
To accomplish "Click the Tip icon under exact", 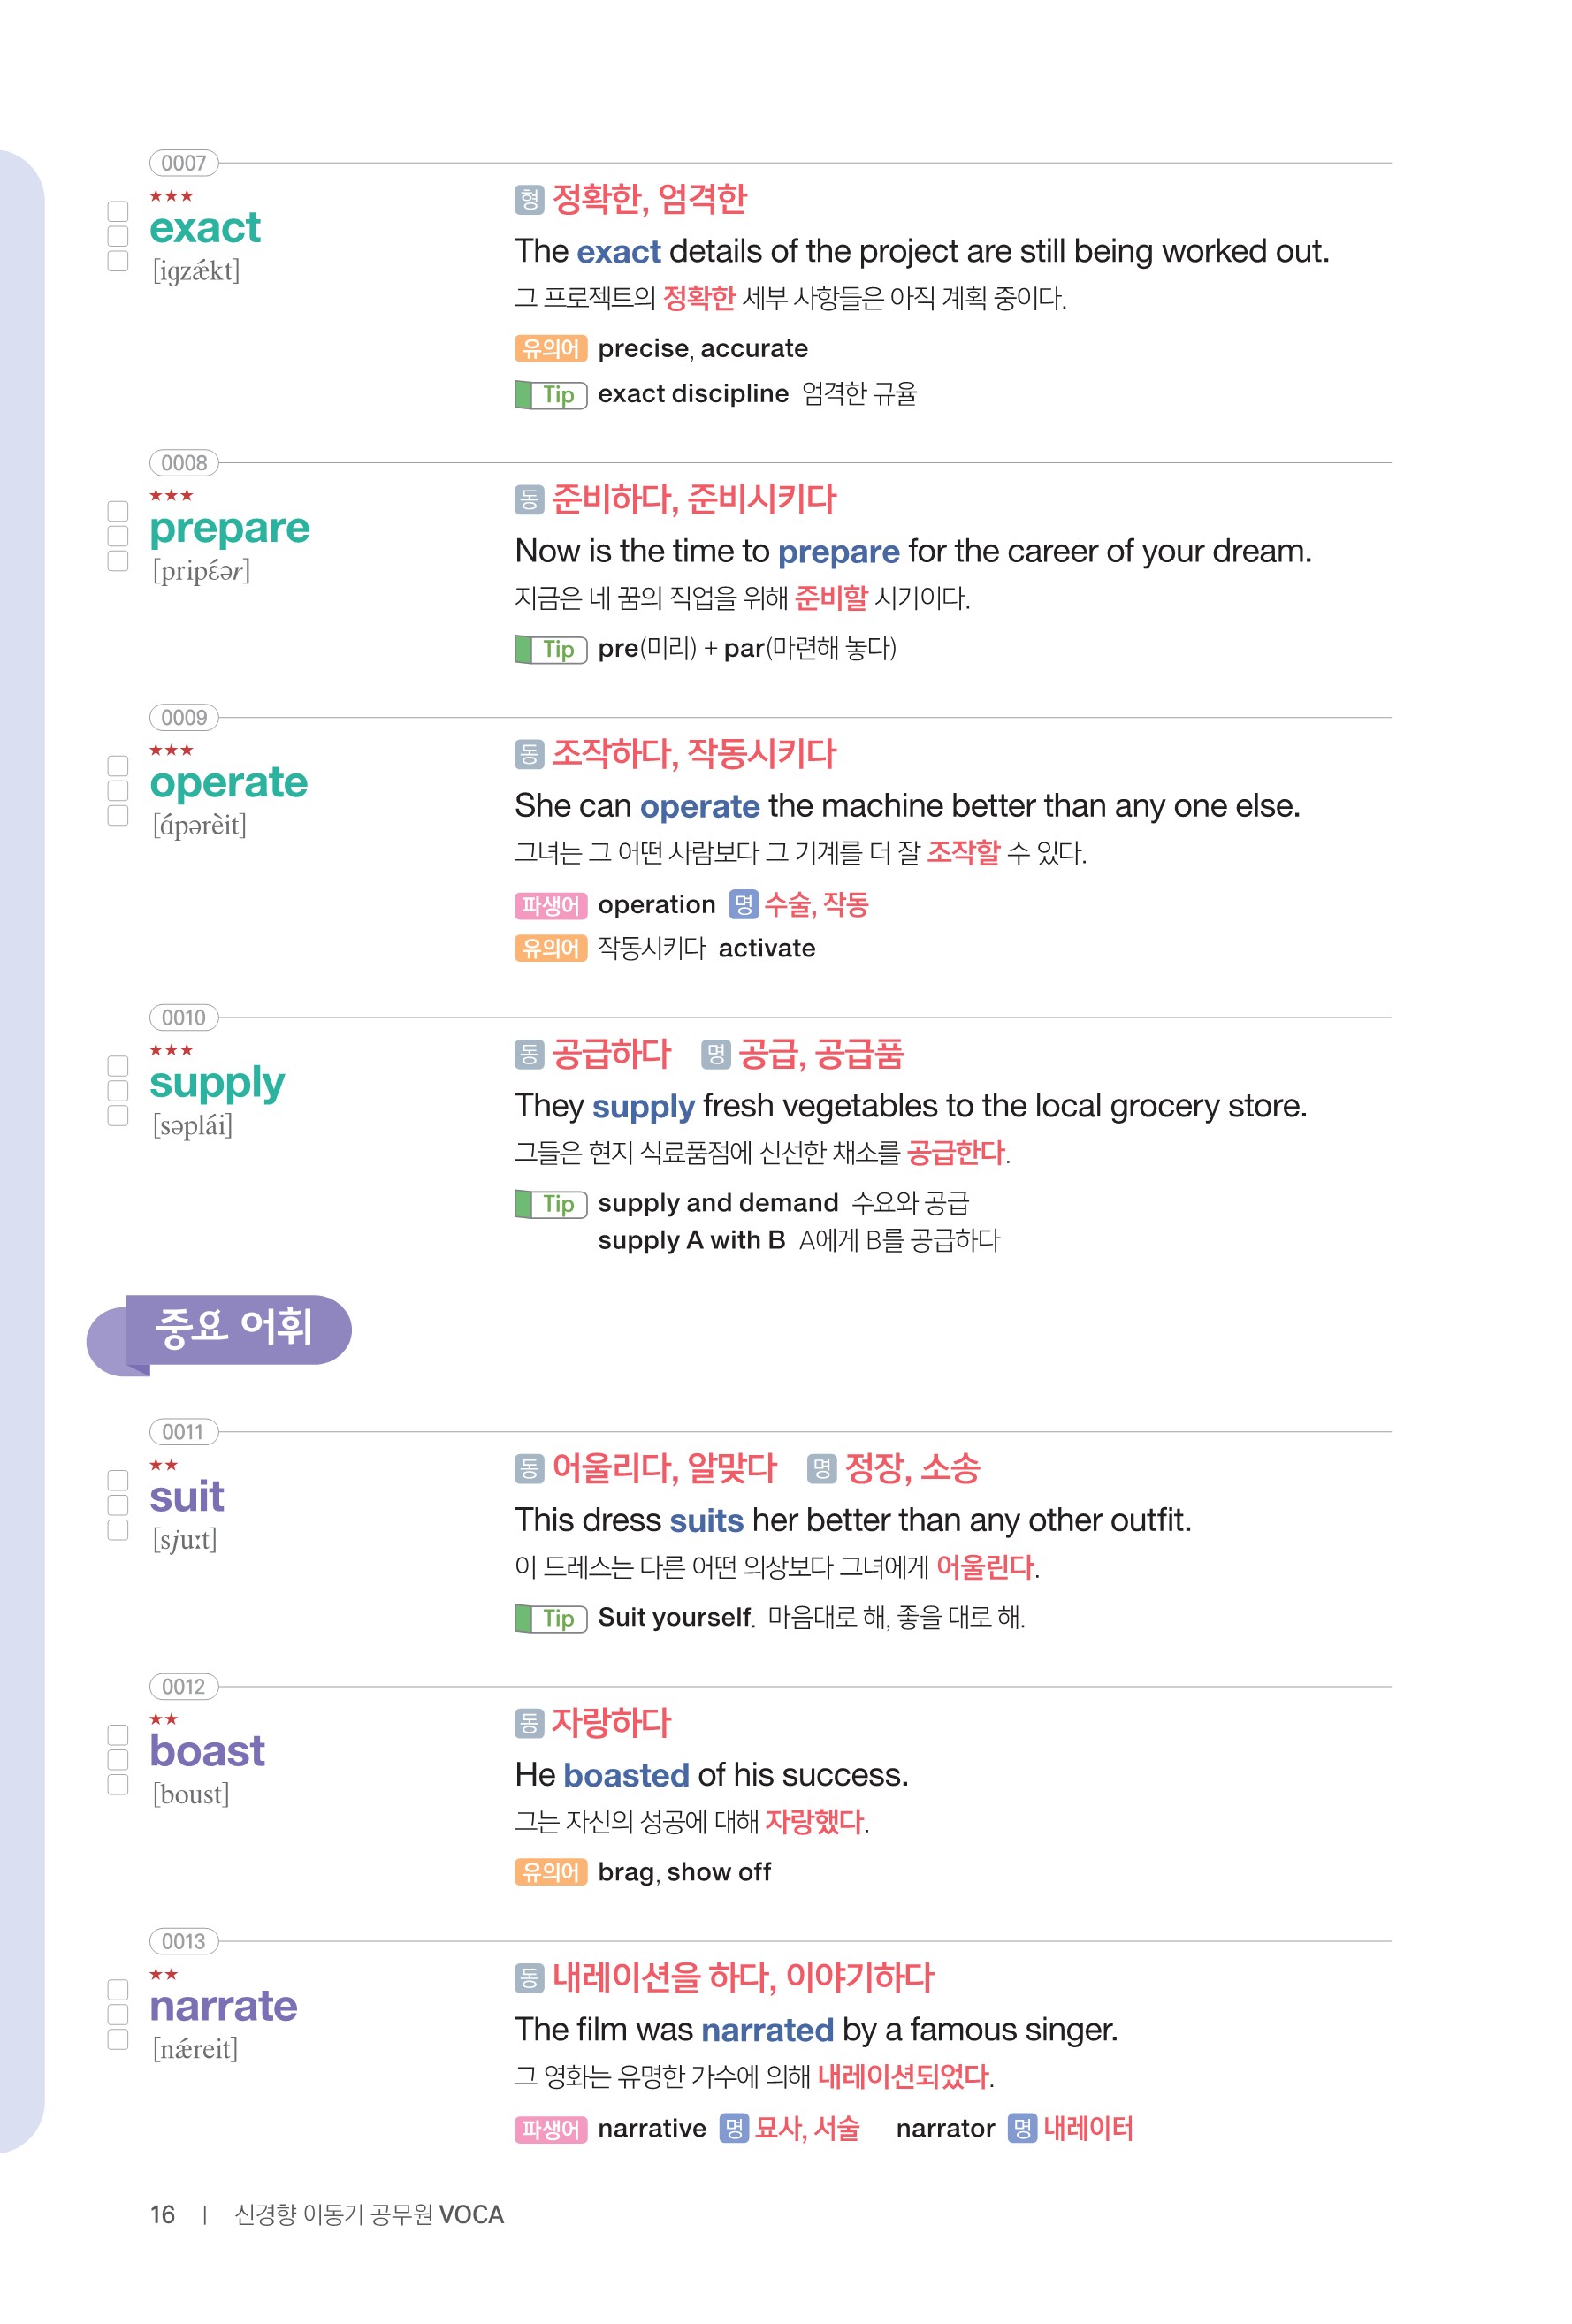I will [x=550, y=395].
